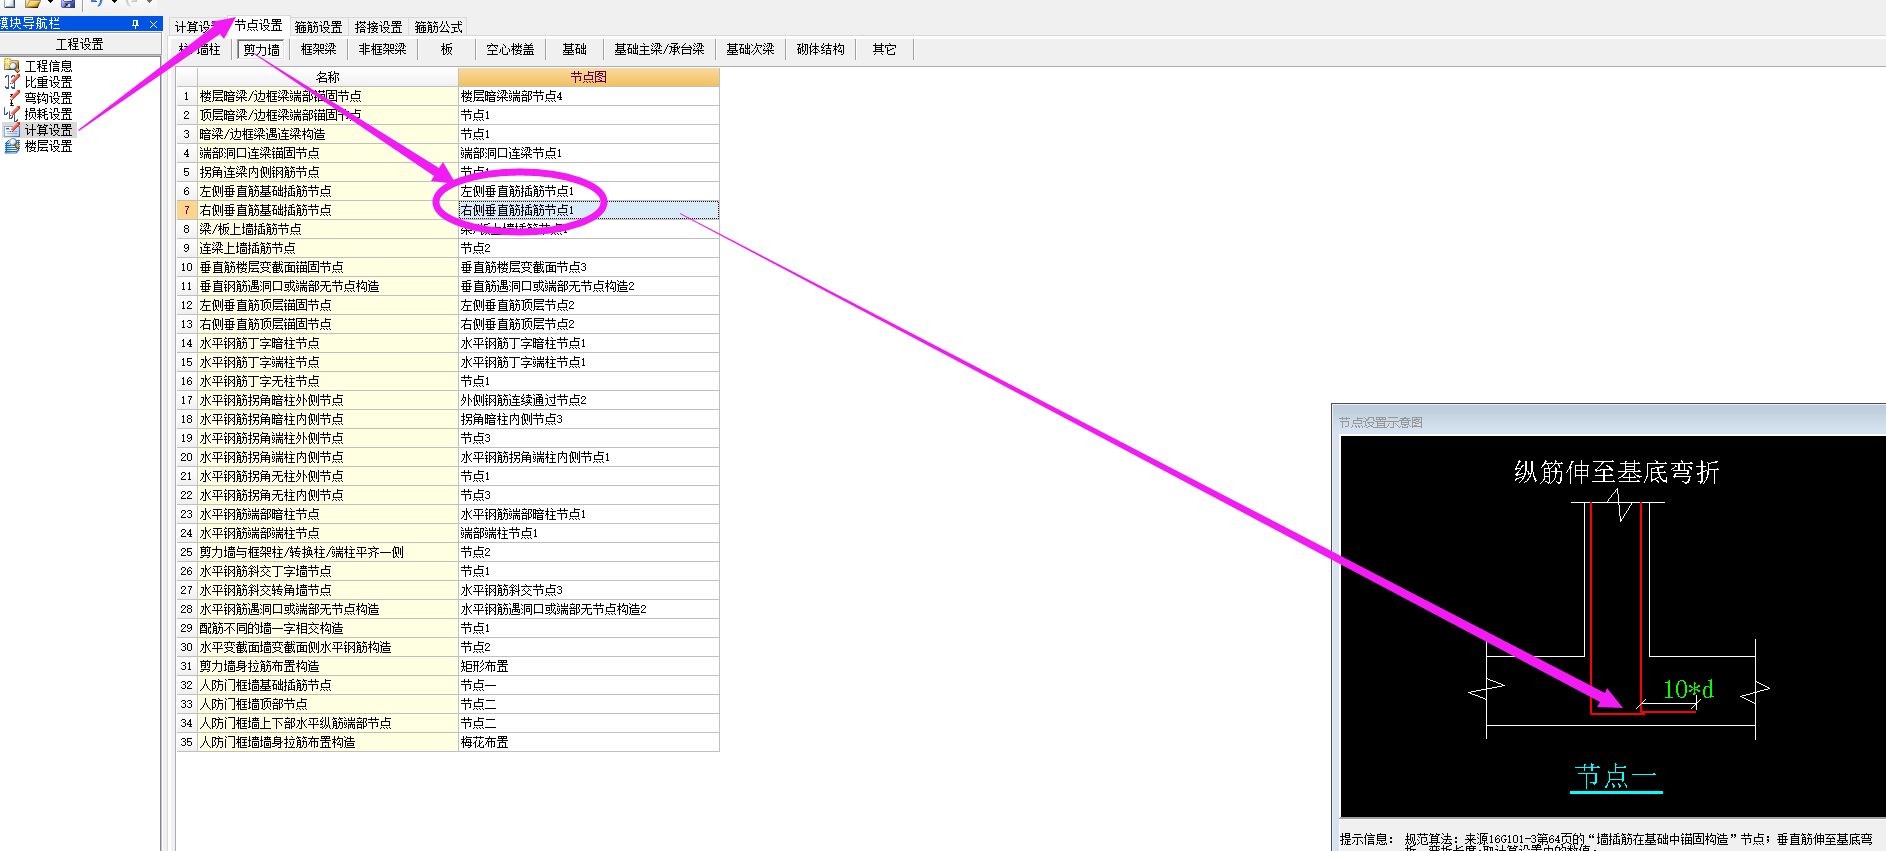Select the 砌体结构 component button
1886x851 pixels.
pos(820,49)
